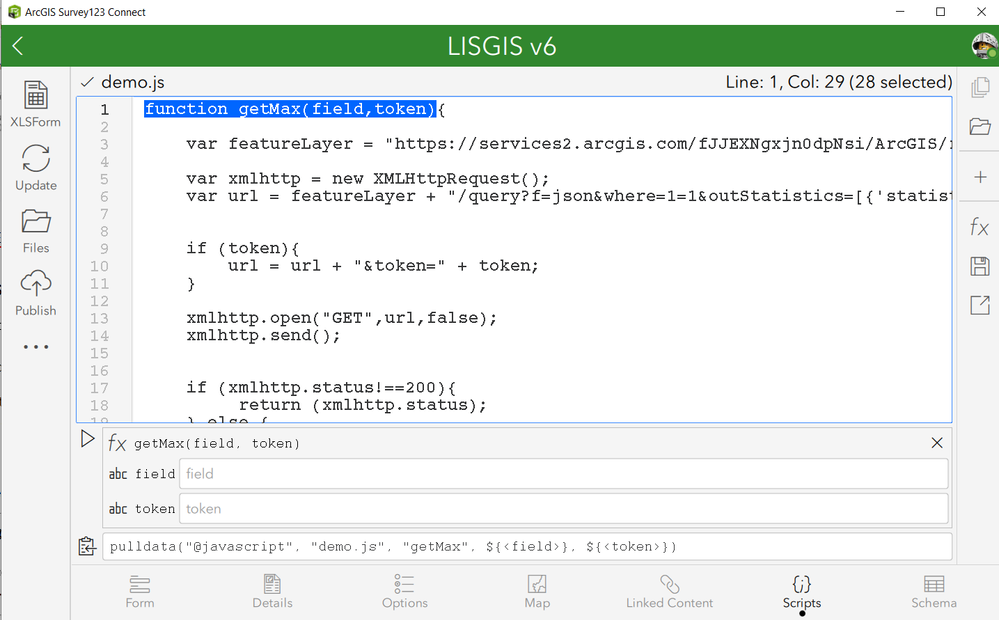This screenshot has width=999, height=620.
Task: Switch to the Details tab
Action: [272, 592]
